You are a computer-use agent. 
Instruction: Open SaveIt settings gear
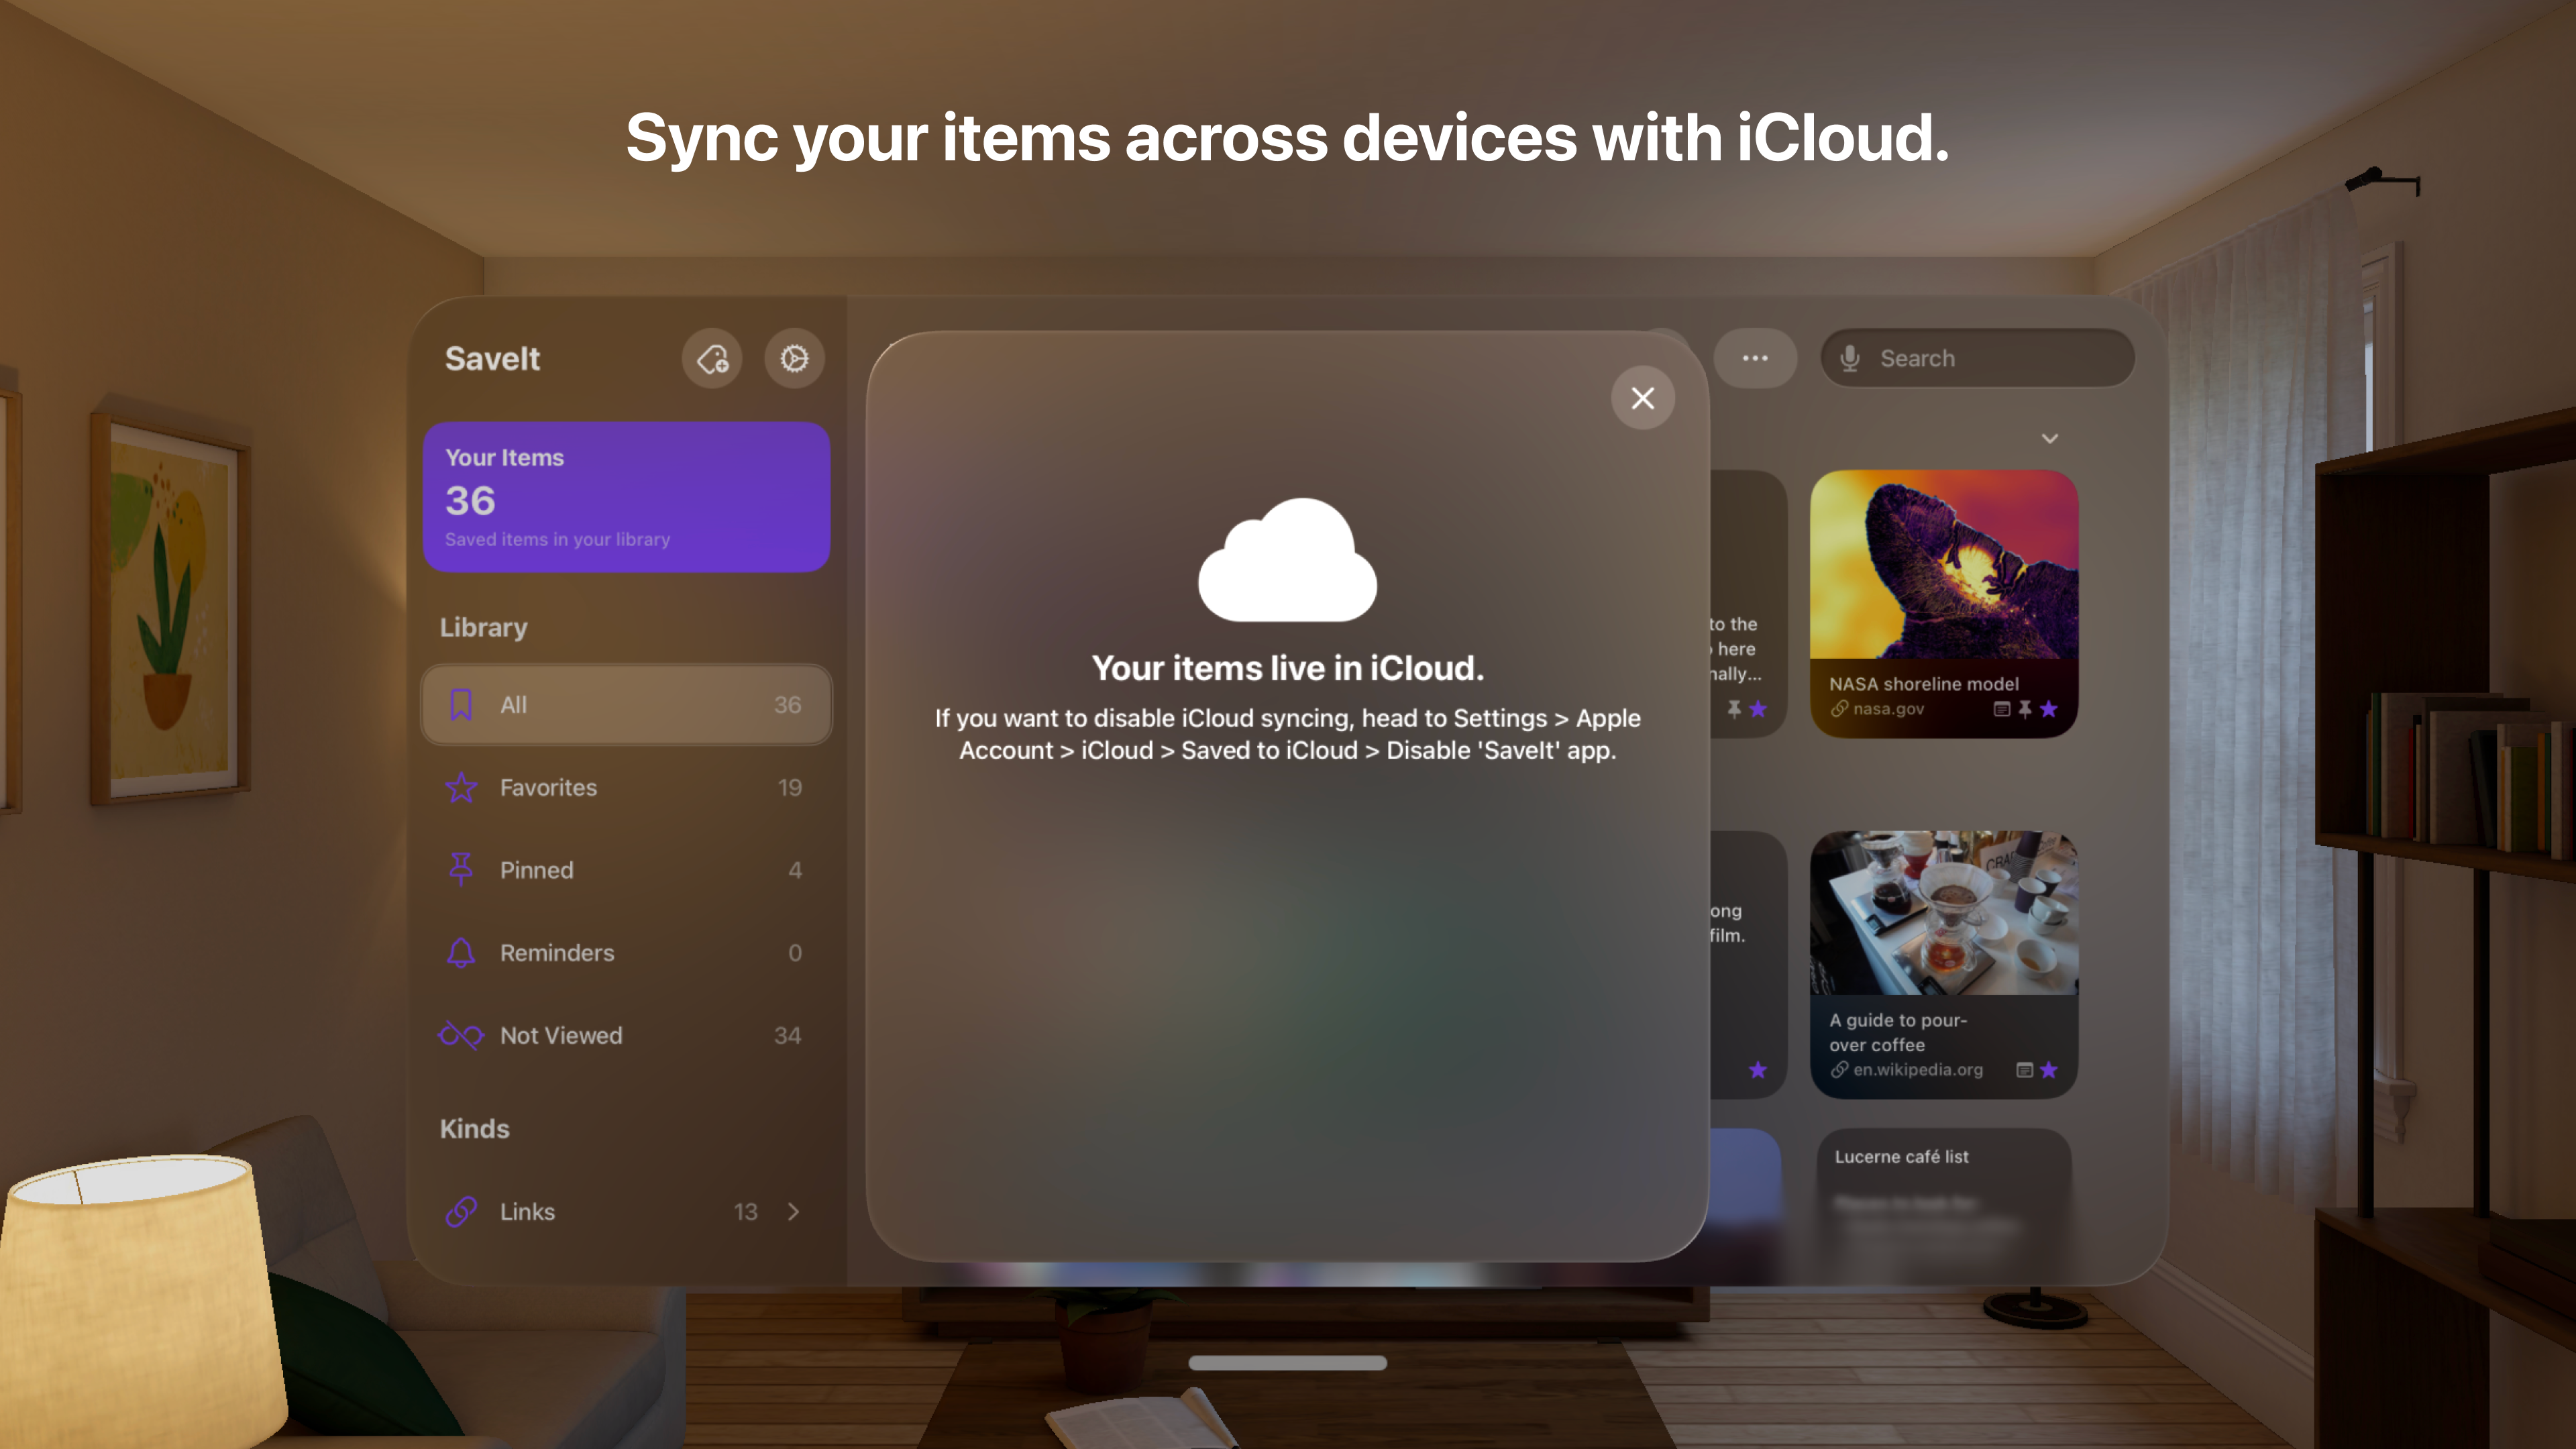(794, 358)
